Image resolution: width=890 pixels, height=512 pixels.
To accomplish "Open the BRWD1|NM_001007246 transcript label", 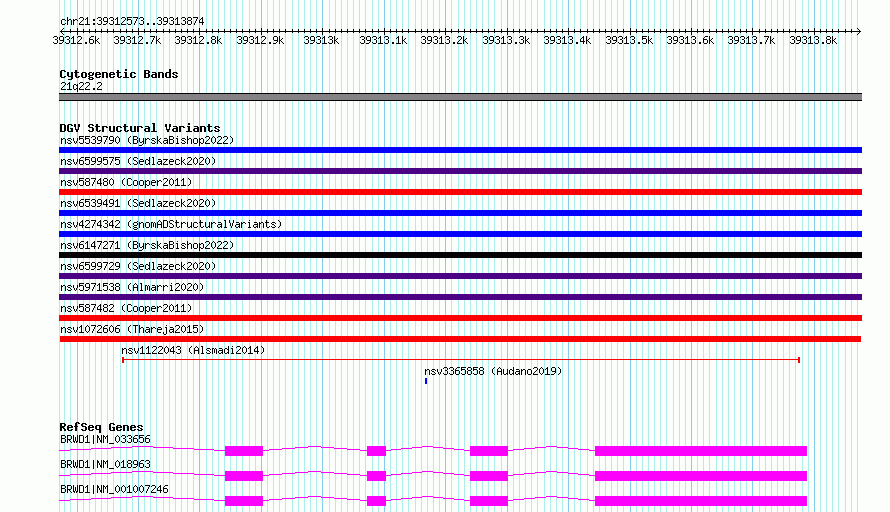I will [114, 489].
